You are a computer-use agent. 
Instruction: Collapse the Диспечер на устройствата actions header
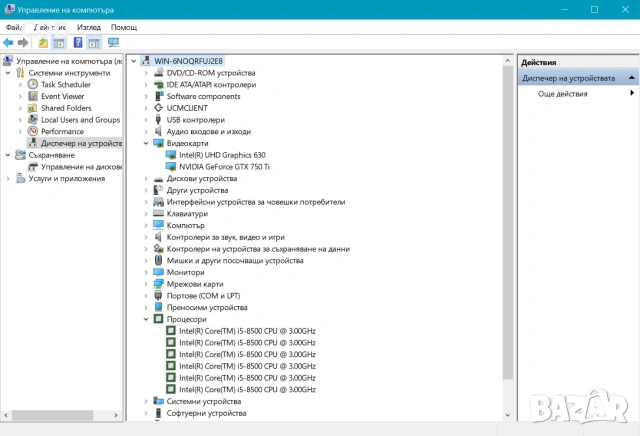631,78
